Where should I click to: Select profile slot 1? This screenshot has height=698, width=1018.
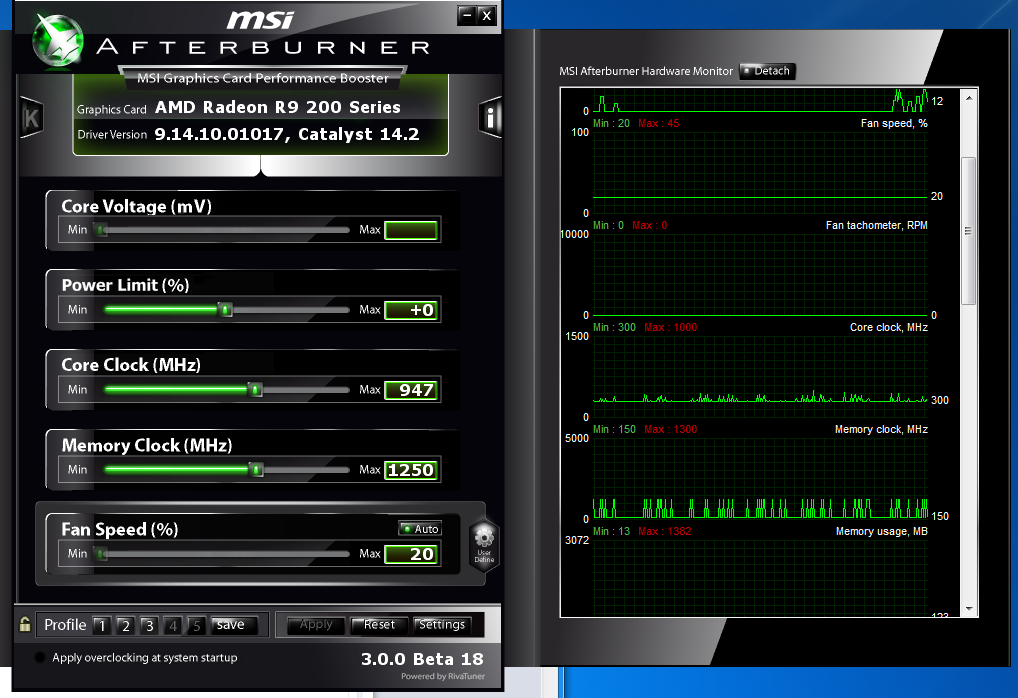pos(101,625)
